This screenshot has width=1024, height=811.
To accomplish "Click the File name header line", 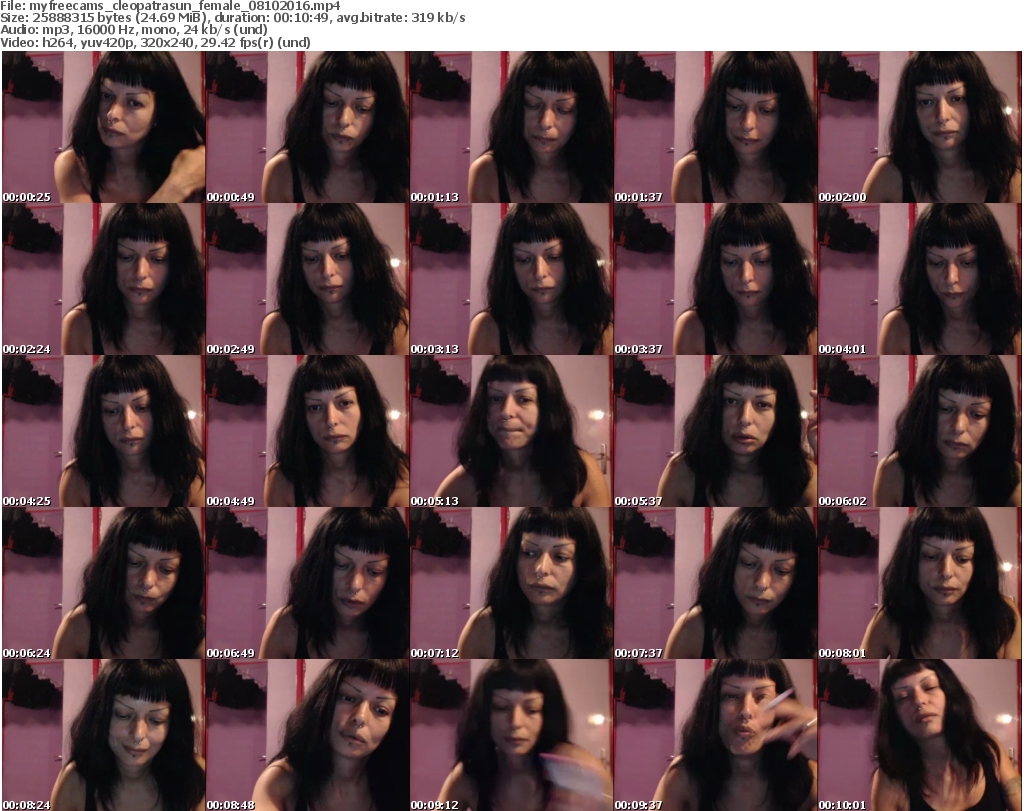I will click(x=170, y=6).
